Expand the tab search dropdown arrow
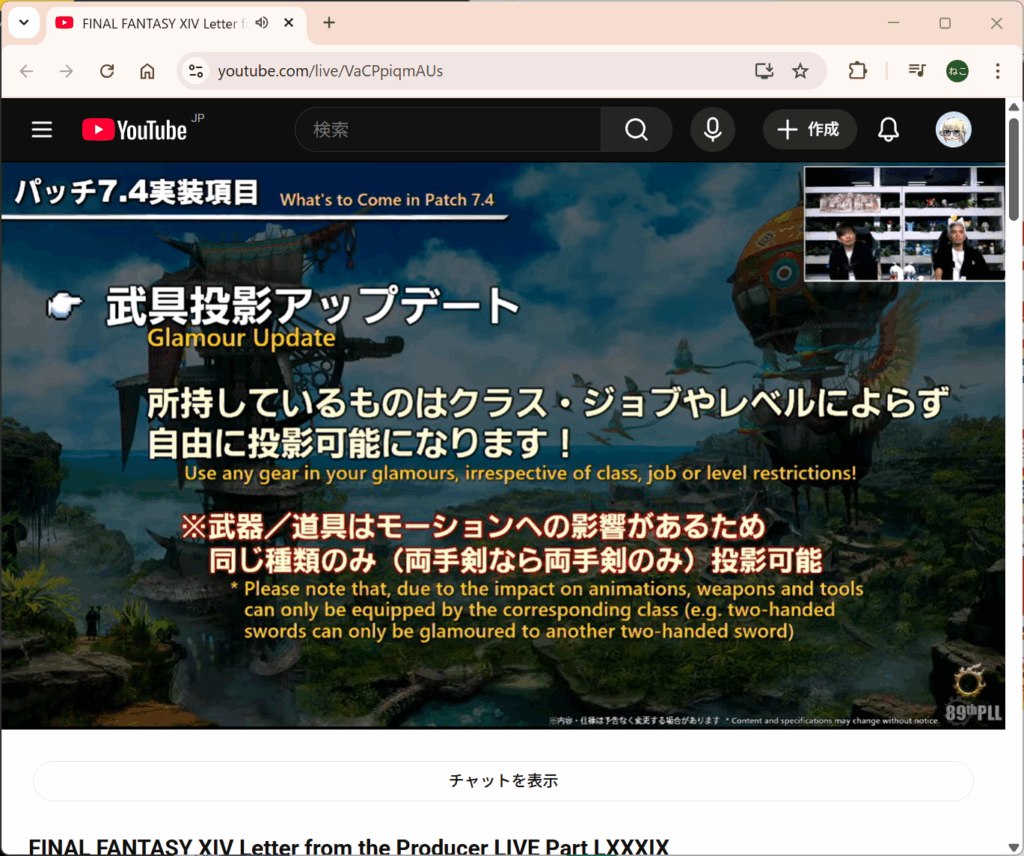The width and height of the screenshot is (1024, 856). coord(22,23)
